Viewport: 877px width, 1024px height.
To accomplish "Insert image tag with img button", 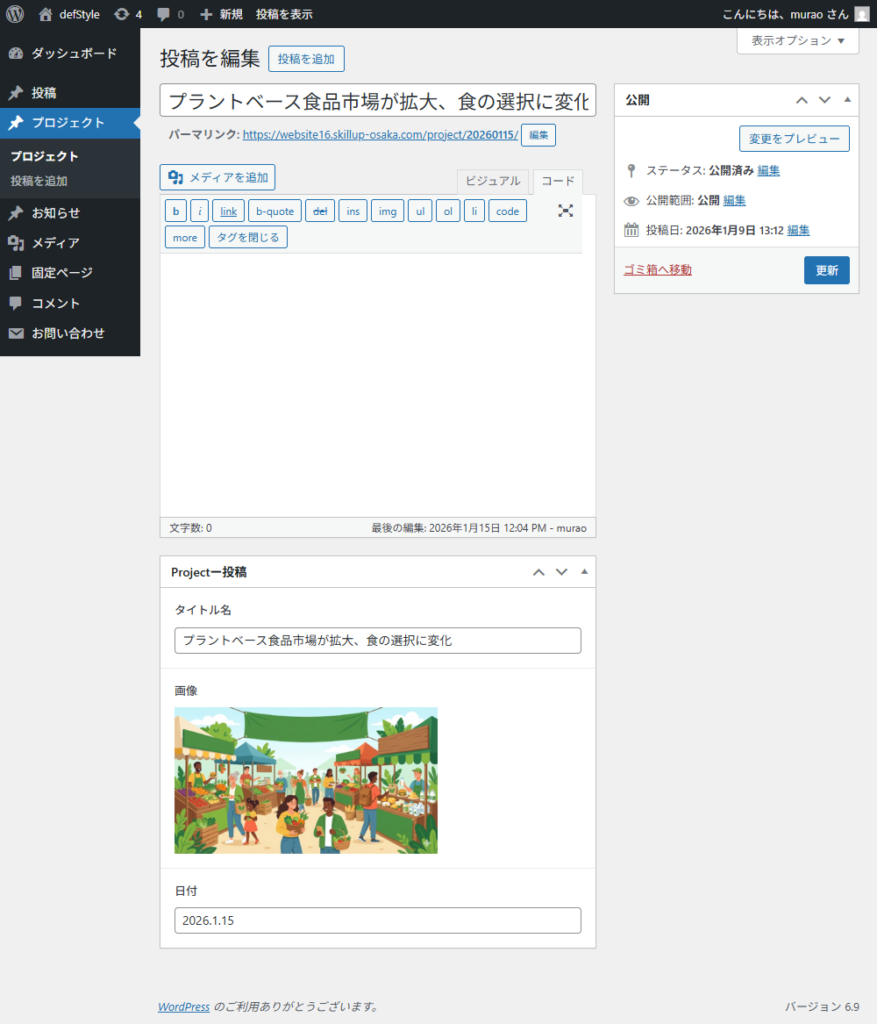I will 387,211.
